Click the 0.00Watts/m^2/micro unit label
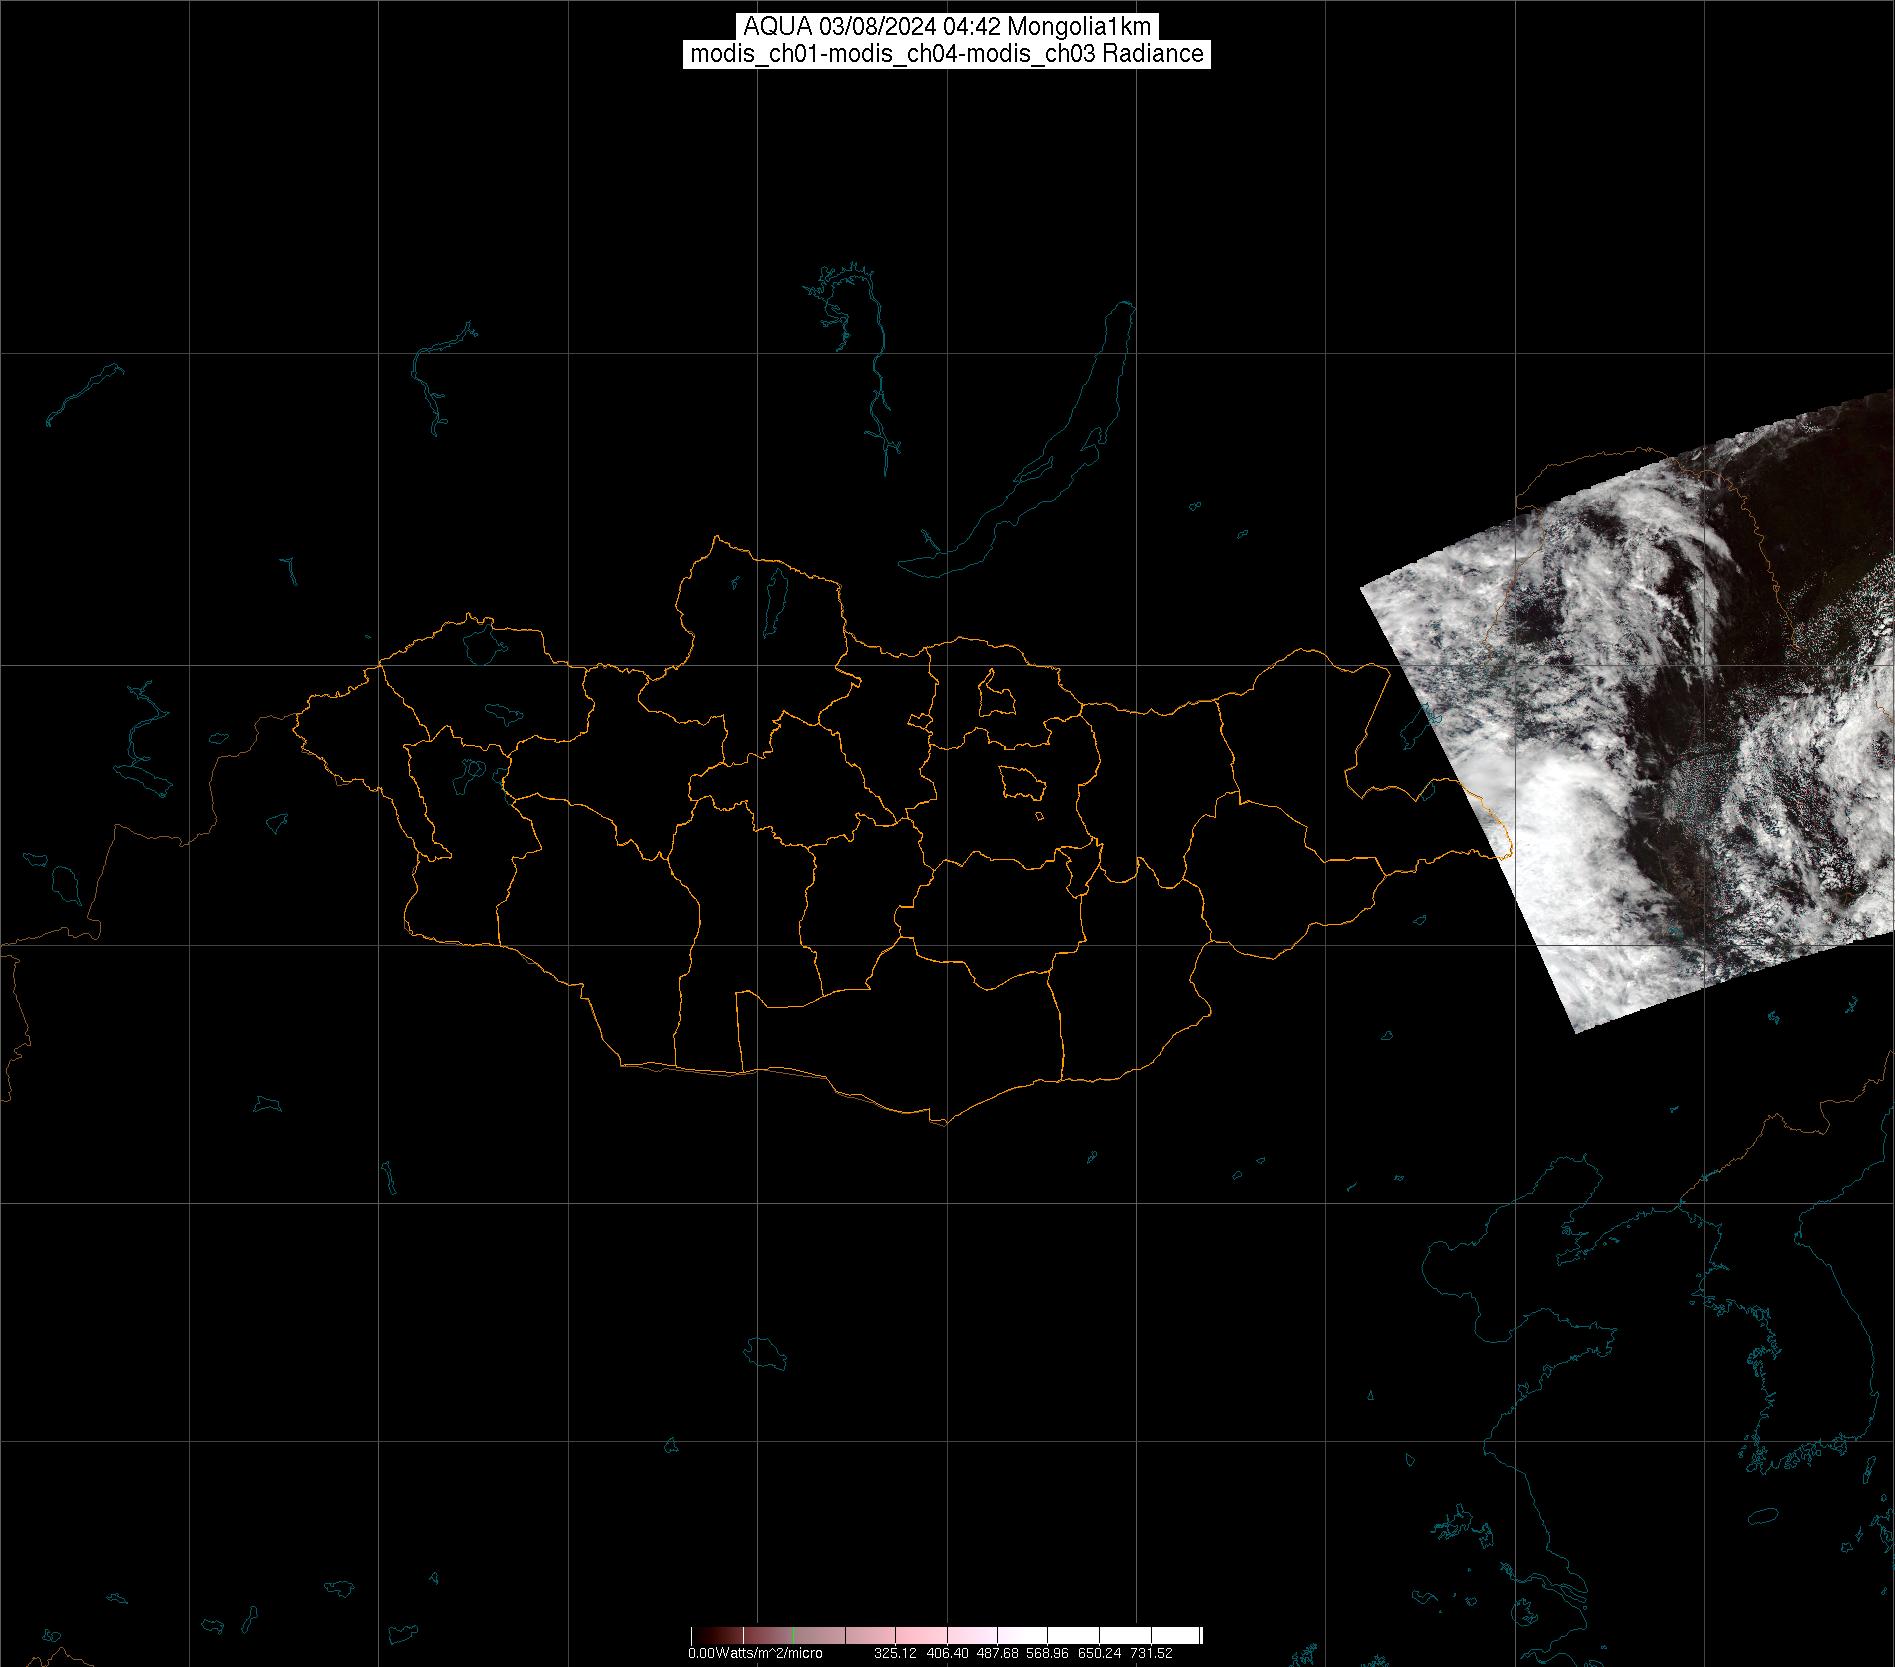 (x=755, y=1653)
